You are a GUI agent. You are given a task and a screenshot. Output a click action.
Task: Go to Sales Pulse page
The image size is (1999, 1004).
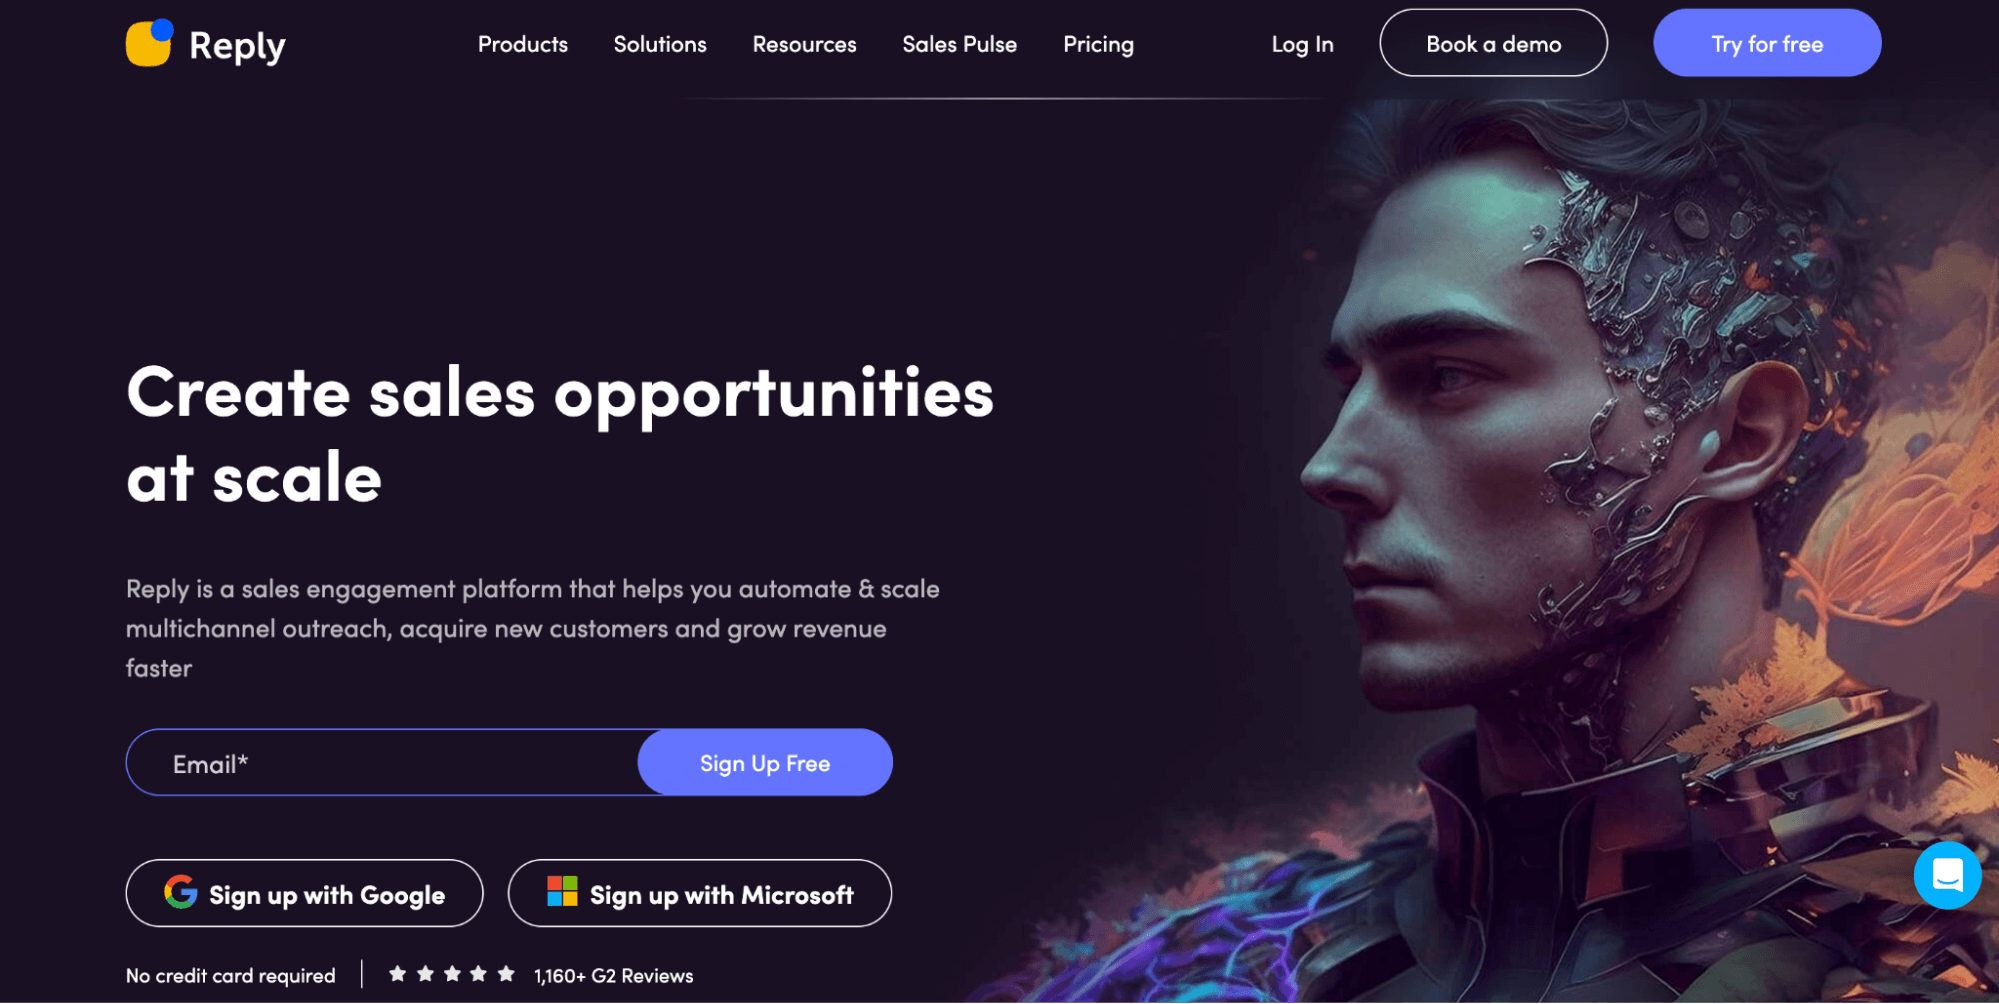tap(960, 44)
